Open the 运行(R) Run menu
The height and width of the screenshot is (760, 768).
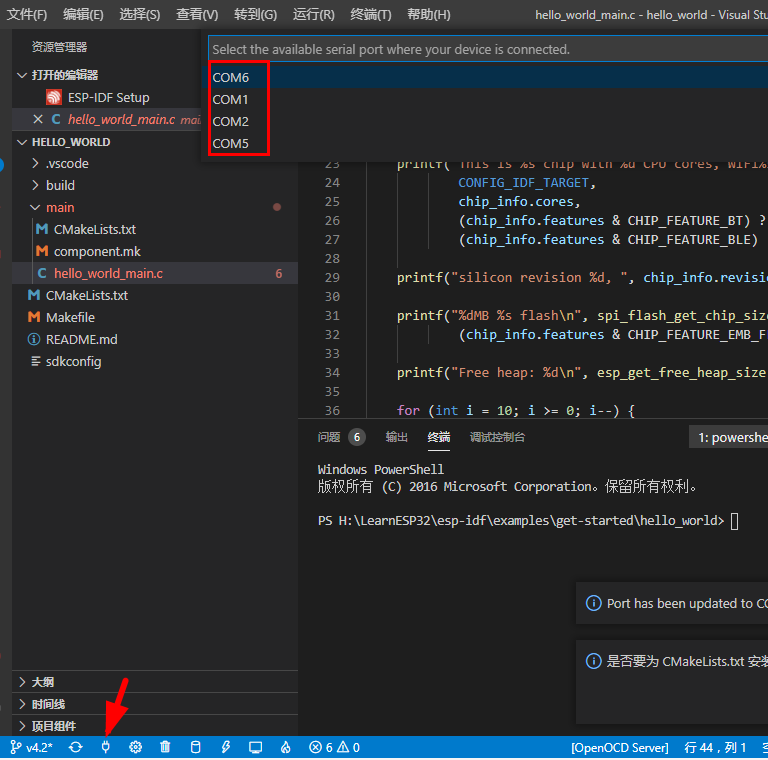(313, 15)
